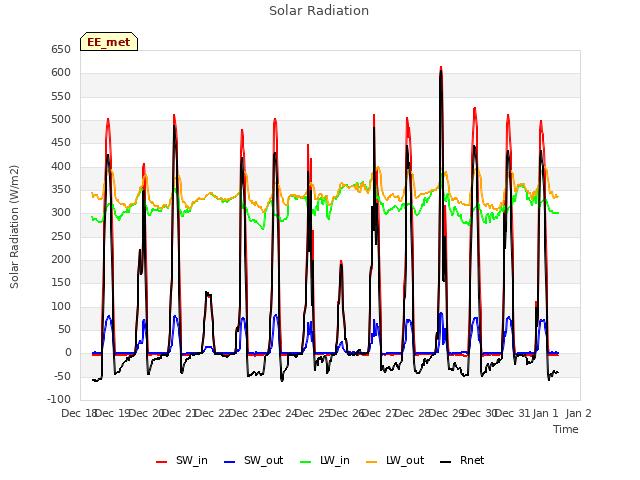
Task: Click the 350 y-axis tick label
Action: (x=61, y=189)
